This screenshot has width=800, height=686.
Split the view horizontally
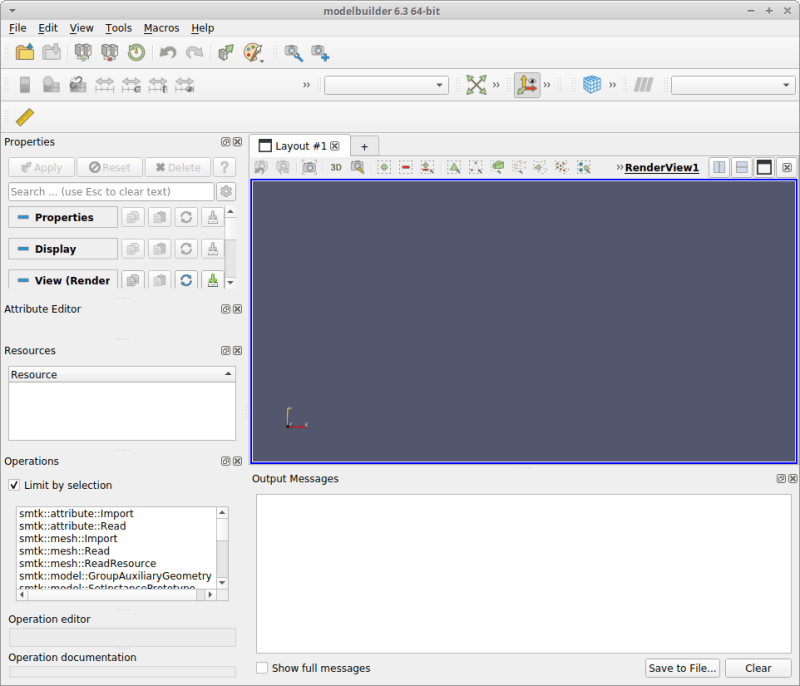719,167
